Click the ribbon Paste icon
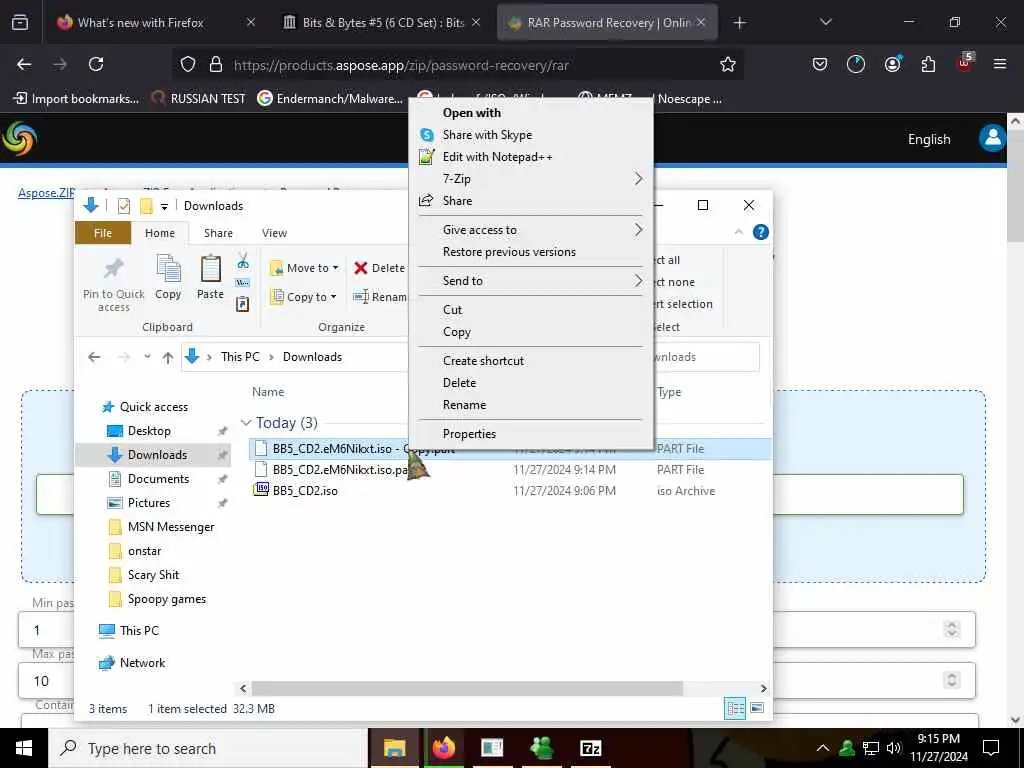This screenshot has height=768, width=1024. pos(210,278)
